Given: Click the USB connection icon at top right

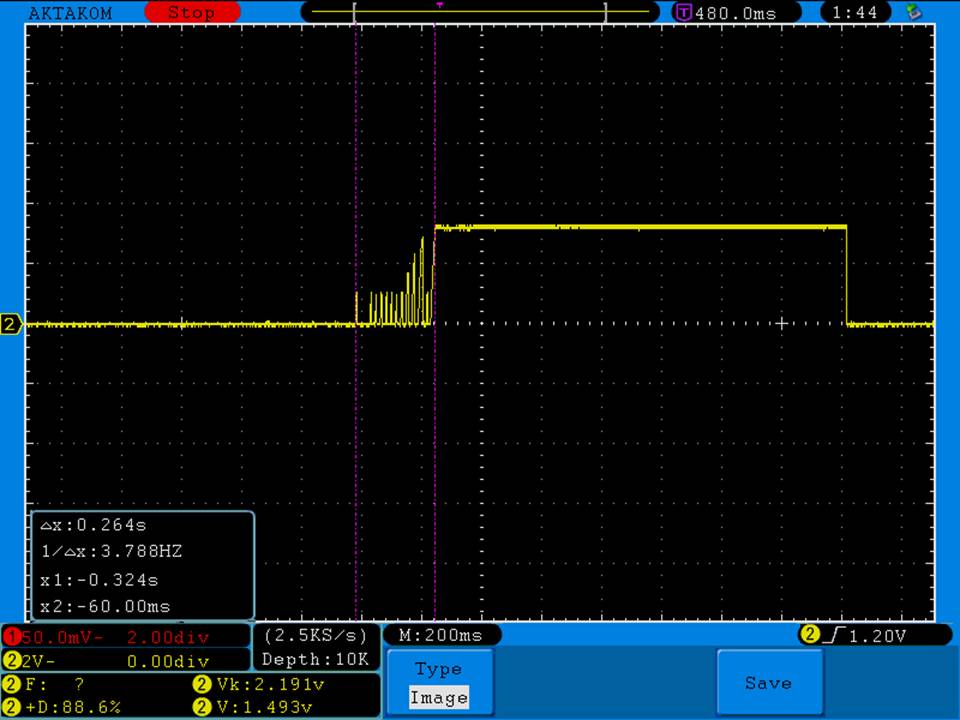Looking at the screenshot, I should (912, 12).
